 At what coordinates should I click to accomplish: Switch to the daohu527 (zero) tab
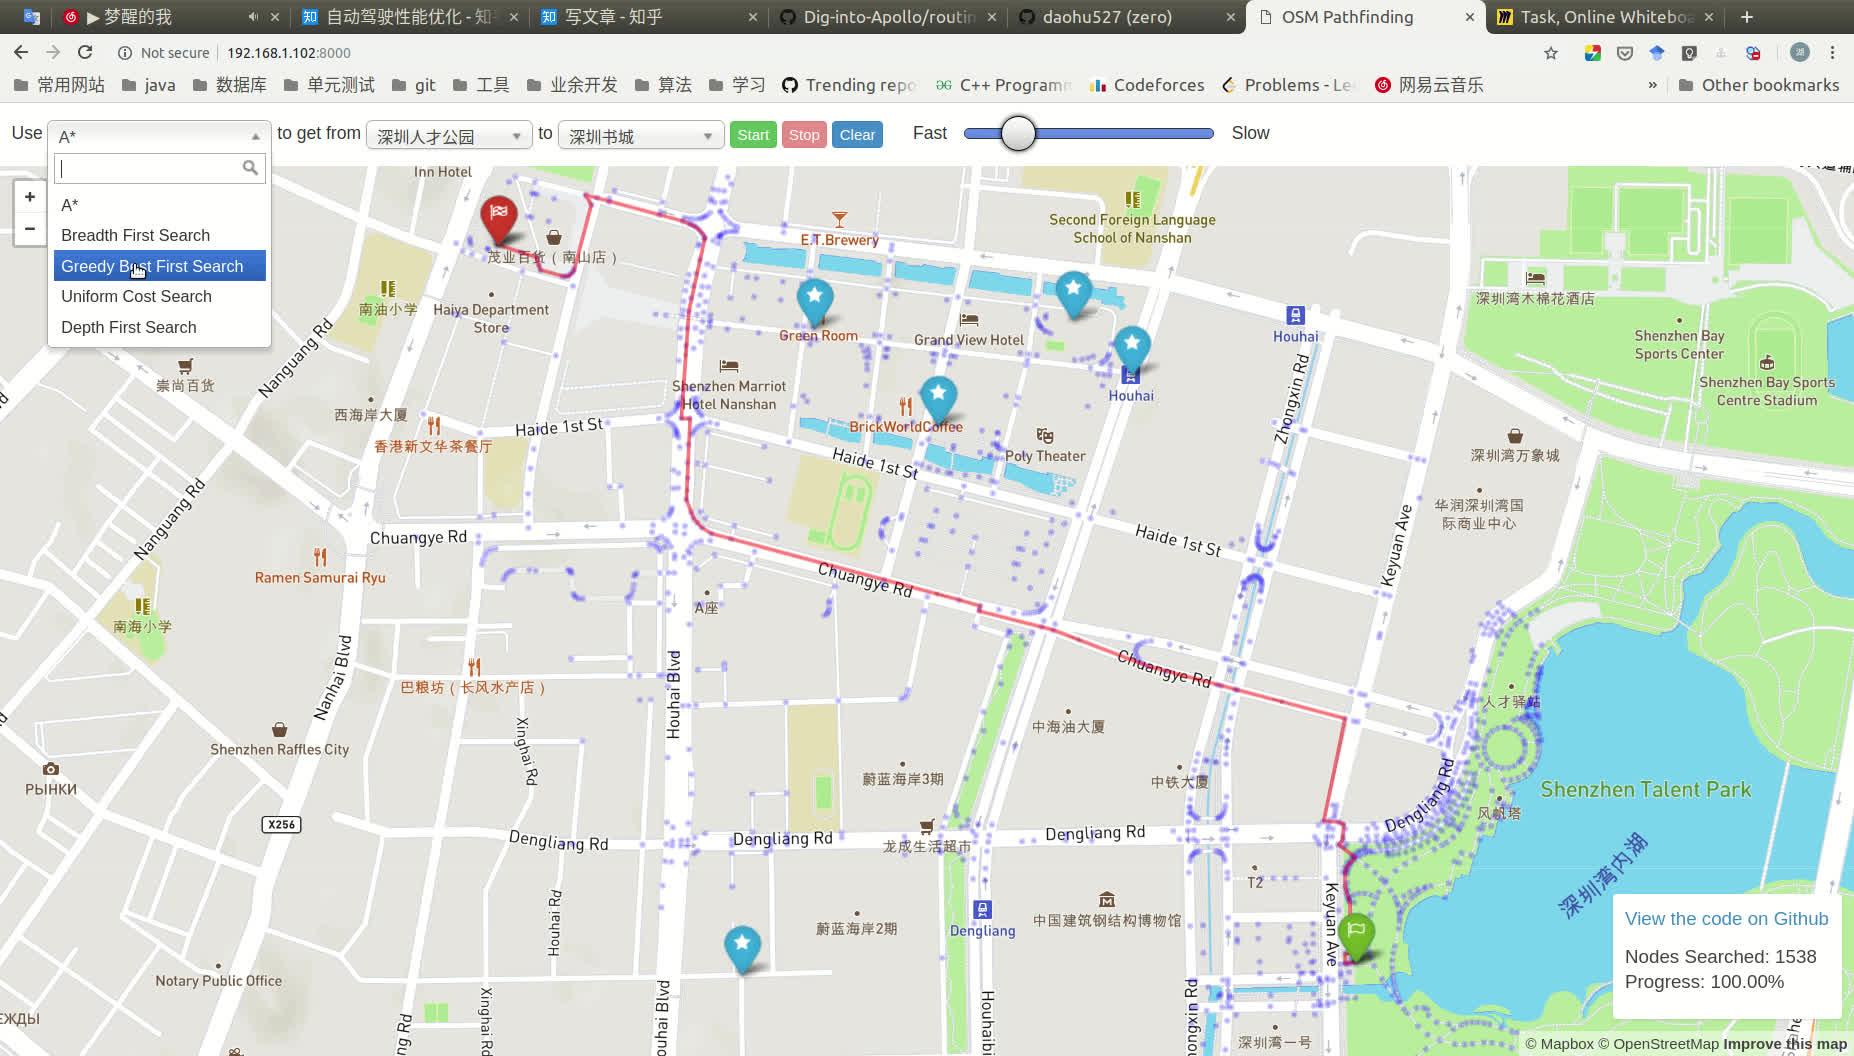pyautogui.click(x=1126, y=17)
